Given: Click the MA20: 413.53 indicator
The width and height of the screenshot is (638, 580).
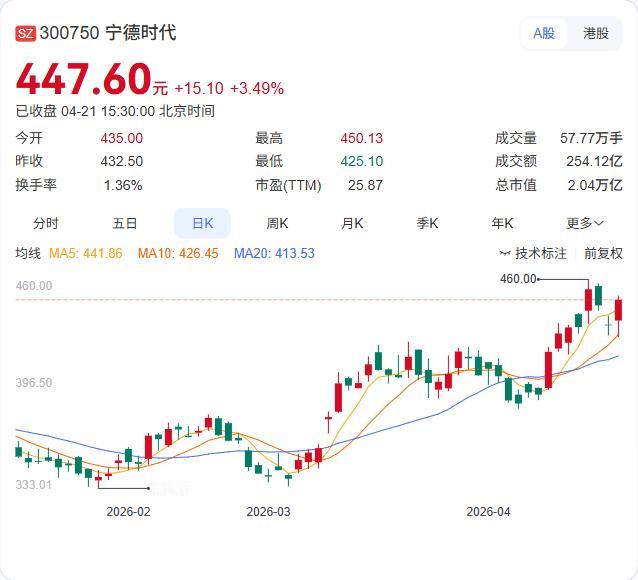Looking at the screenshot, I should pyautogui.click(x=274, y=253).
